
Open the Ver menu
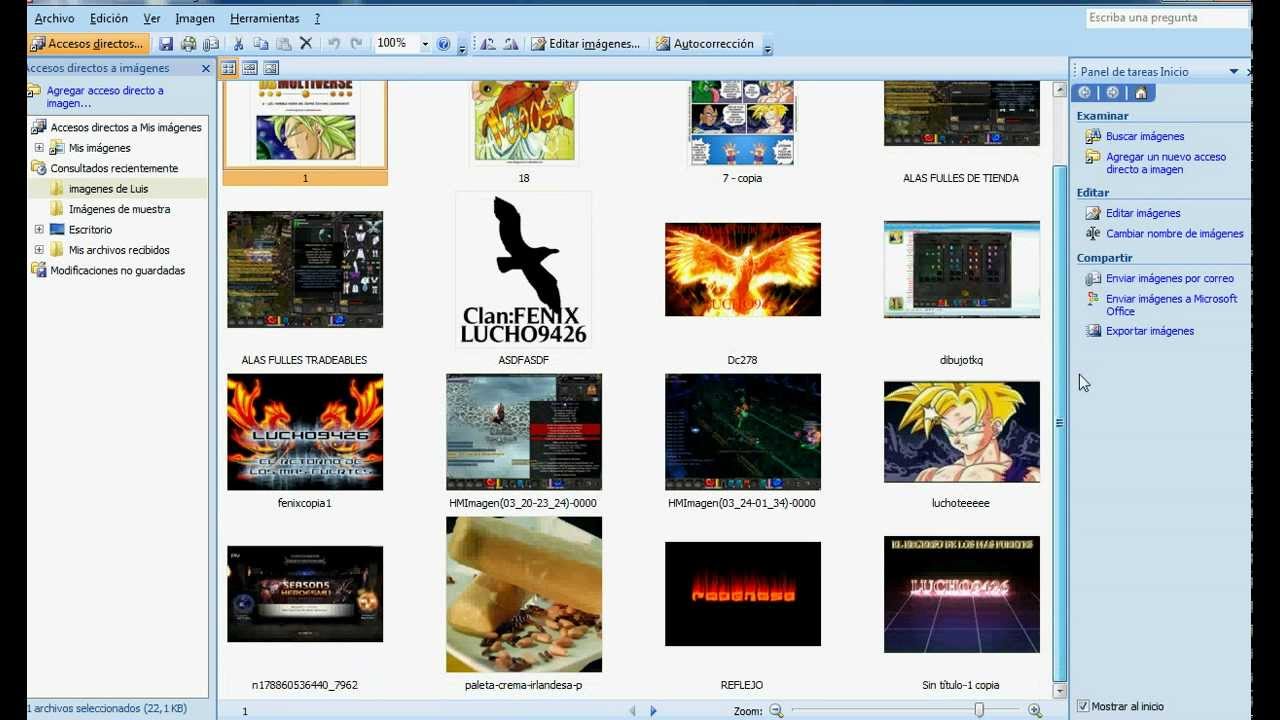[152, 18]
